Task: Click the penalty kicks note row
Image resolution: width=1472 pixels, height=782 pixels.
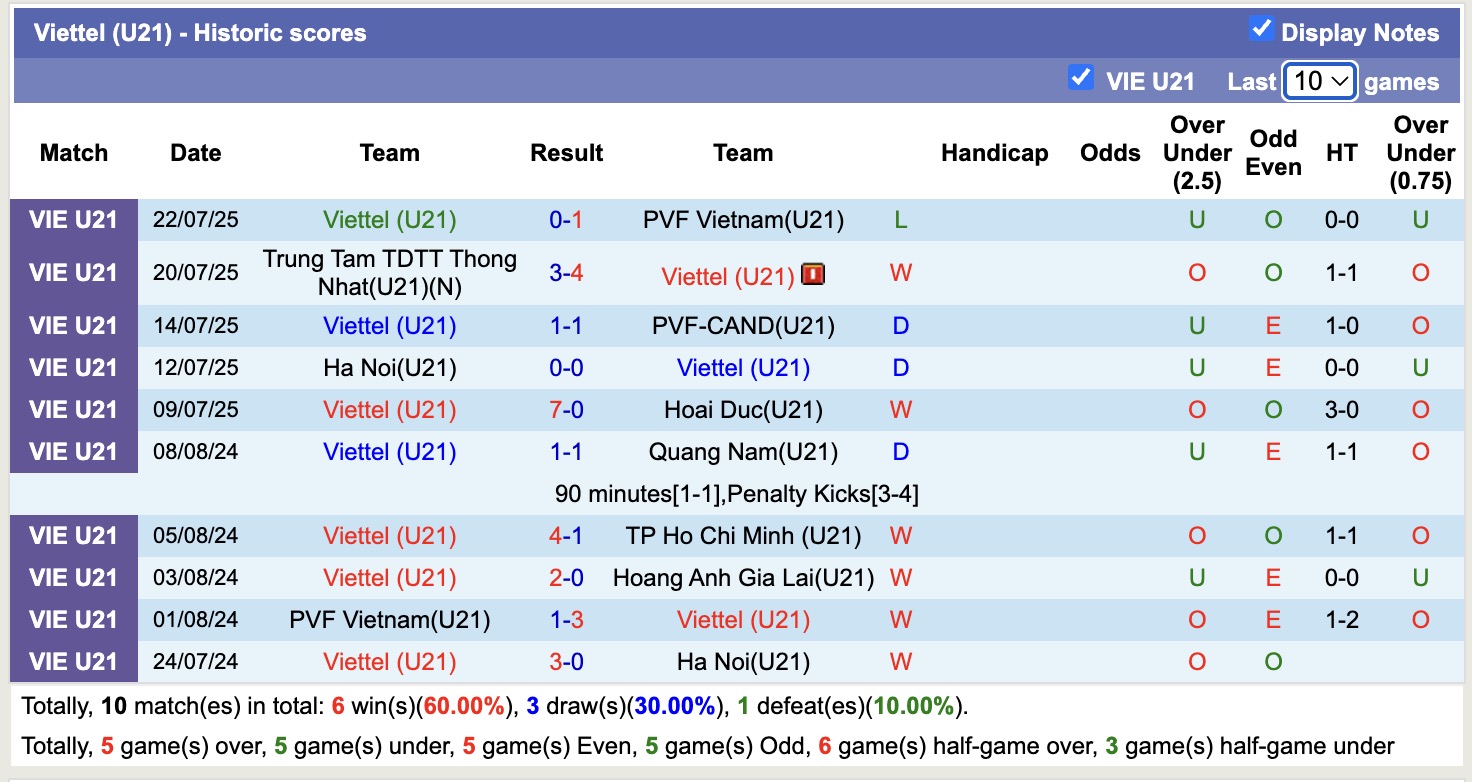Action: click(x=736, y=493)
